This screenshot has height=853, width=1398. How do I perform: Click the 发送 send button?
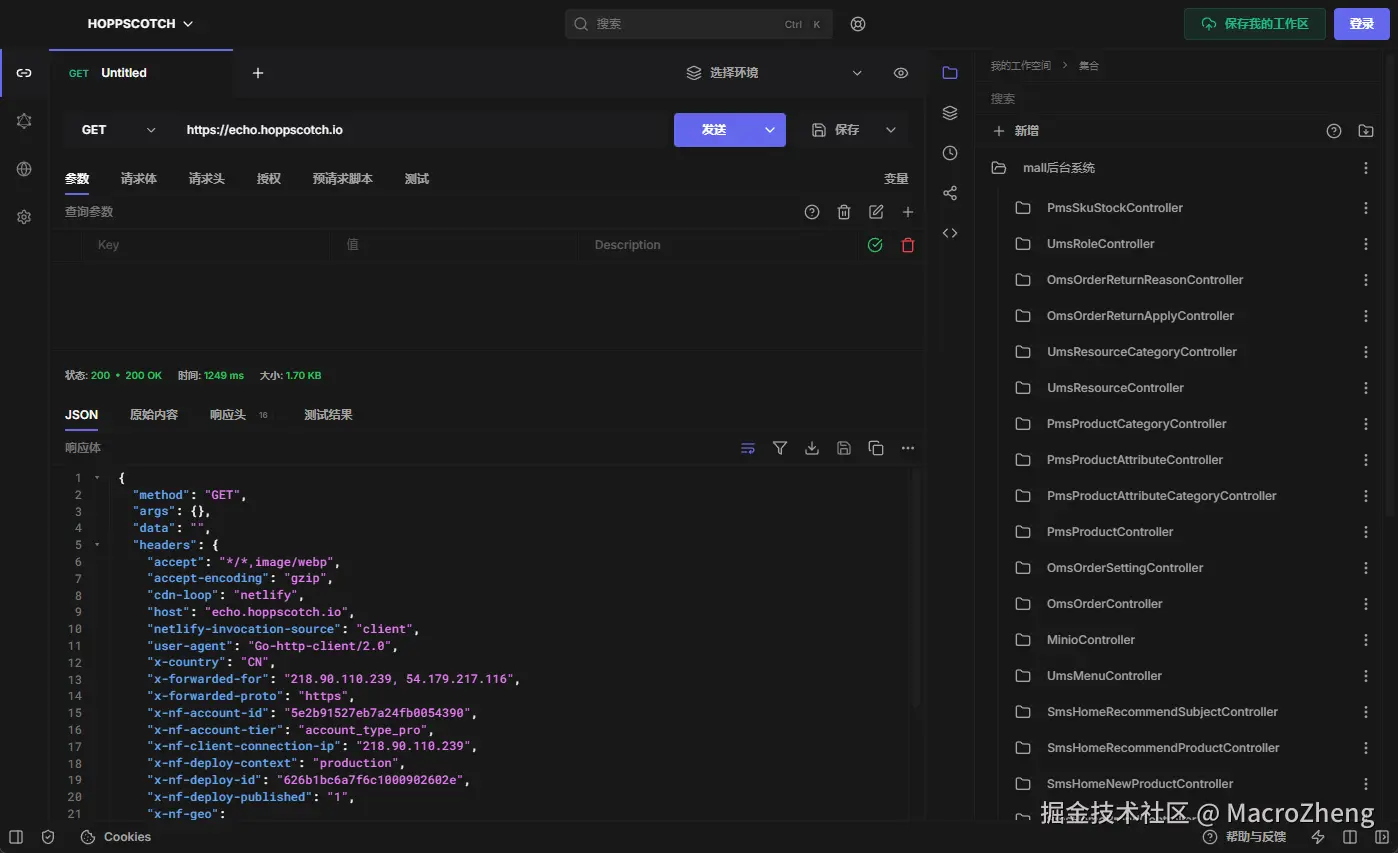pyautogui.click(x=714, y=130)
